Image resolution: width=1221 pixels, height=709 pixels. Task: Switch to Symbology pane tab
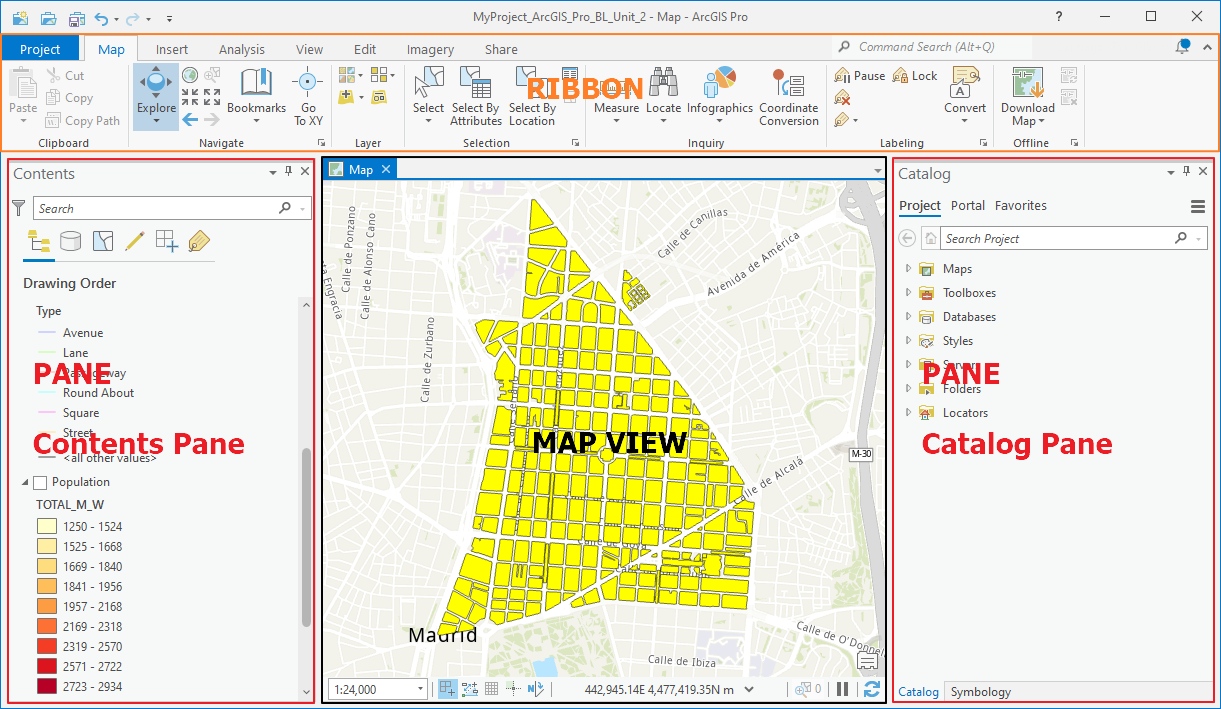click(980, 691)
